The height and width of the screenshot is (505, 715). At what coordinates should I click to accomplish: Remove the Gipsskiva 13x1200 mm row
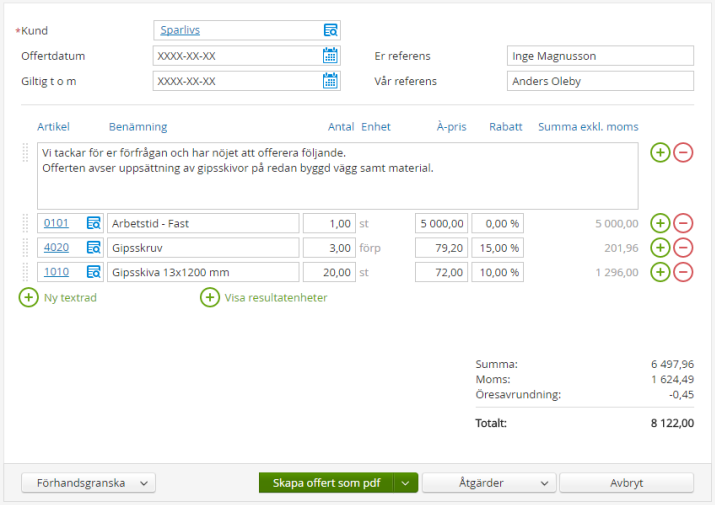[x=683, y=271]
